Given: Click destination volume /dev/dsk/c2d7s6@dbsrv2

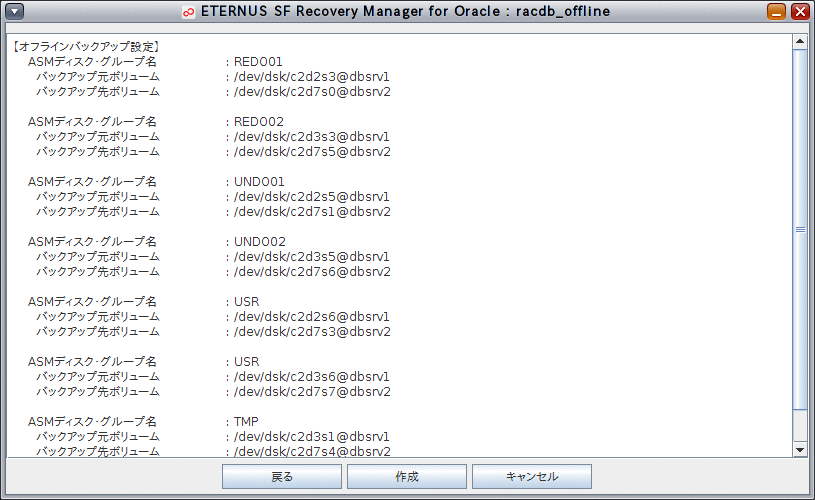Looking at the screenshot, I should 312,272.
